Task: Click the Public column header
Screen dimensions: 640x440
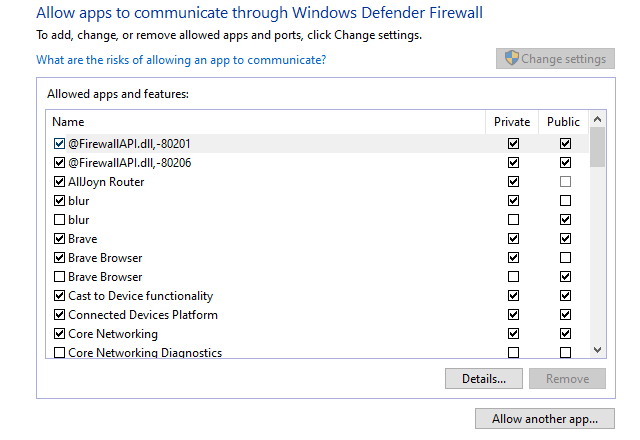Action: 564,122
